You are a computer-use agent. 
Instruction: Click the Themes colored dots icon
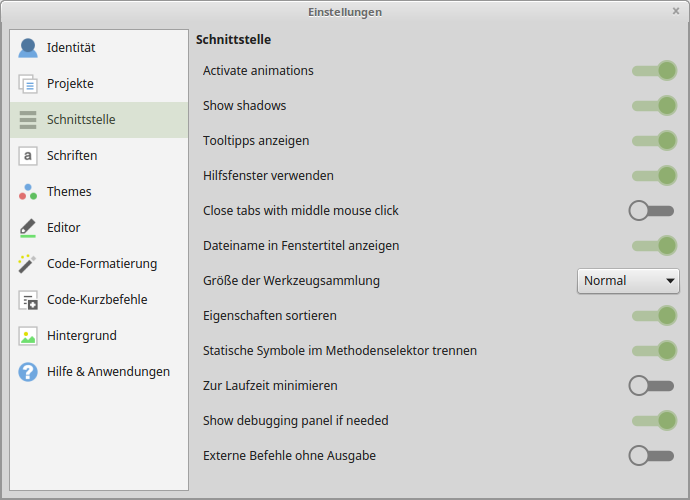tap(28, 192)
